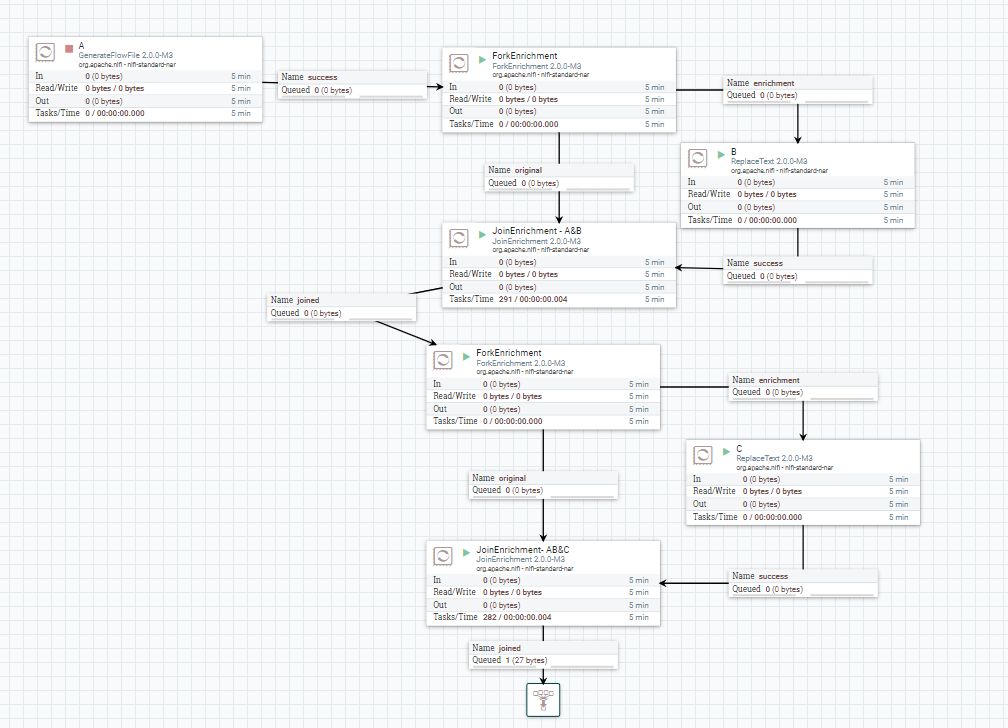
Task: Select the success connection from ReplaceText C
Action: [802, 582]
